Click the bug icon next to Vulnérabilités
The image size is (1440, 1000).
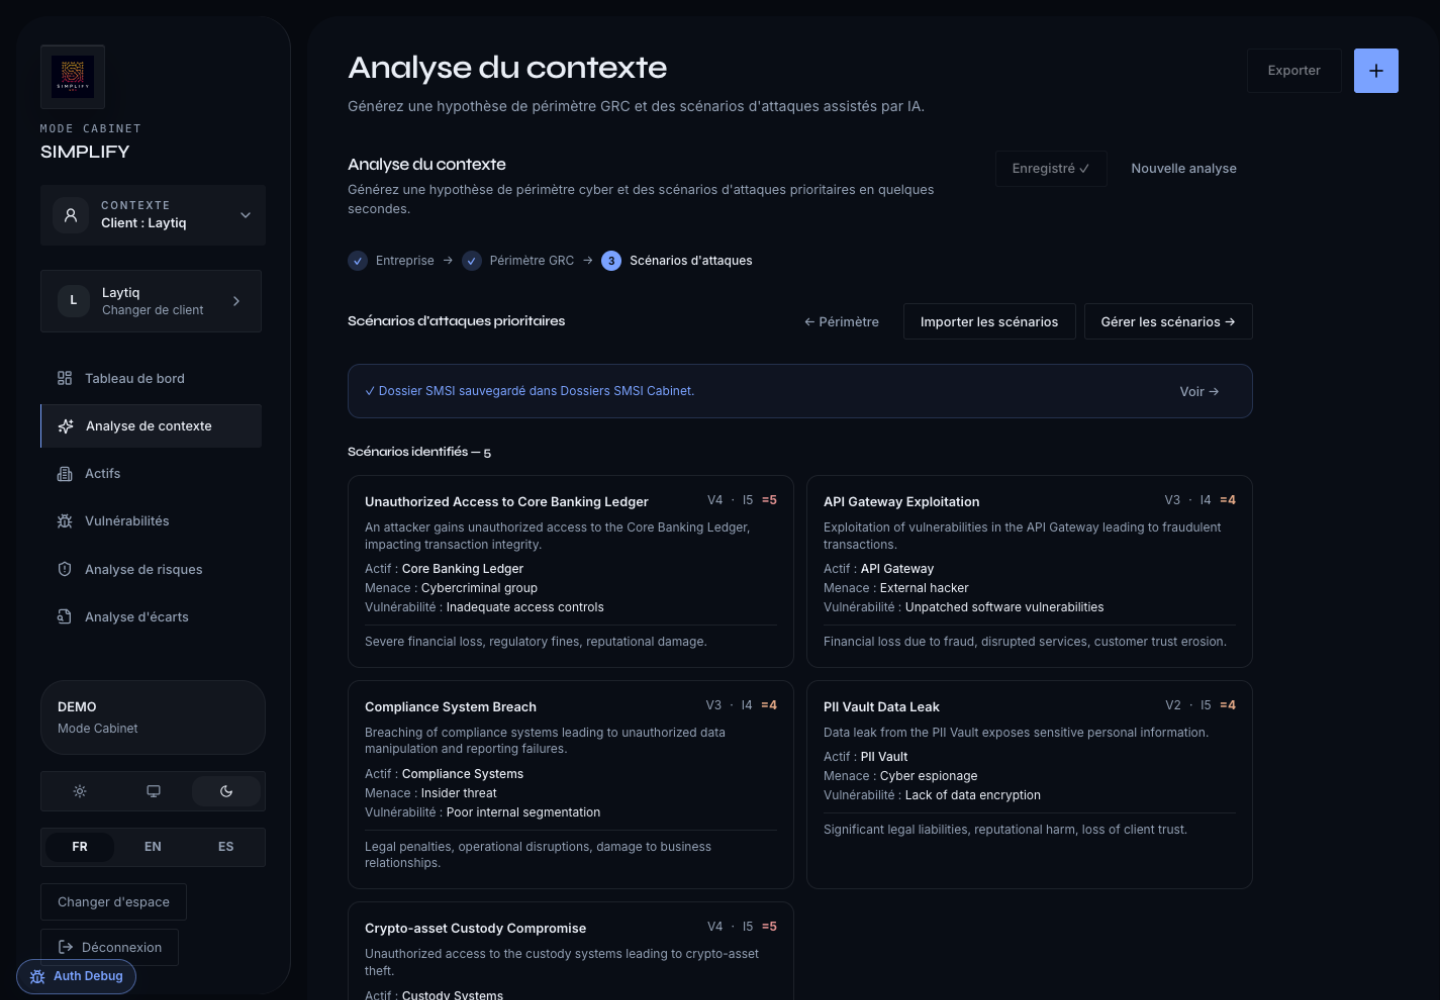coord(65,521)
